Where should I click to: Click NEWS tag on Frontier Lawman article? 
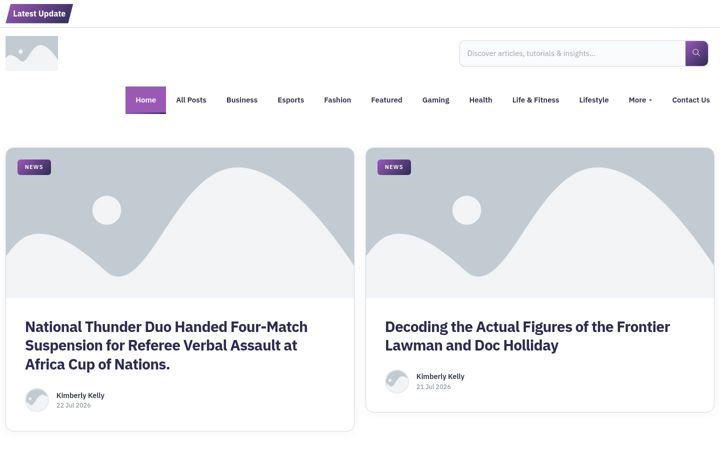point(394,167)
